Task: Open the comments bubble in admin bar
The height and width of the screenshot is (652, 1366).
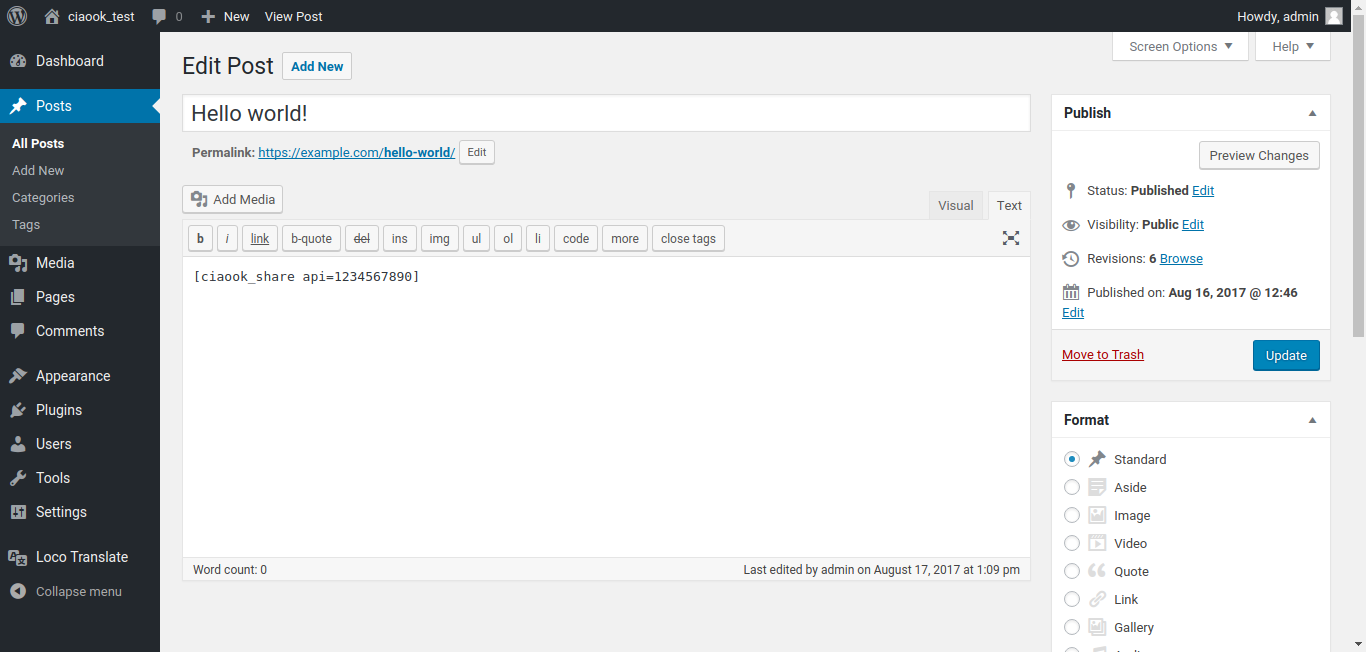Action: tap(160, 17)
